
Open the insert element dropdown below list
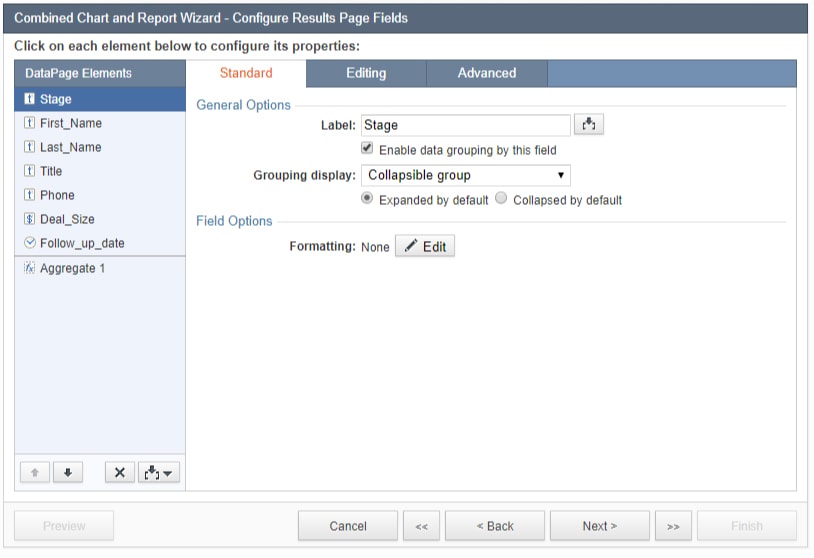[160, 473]
